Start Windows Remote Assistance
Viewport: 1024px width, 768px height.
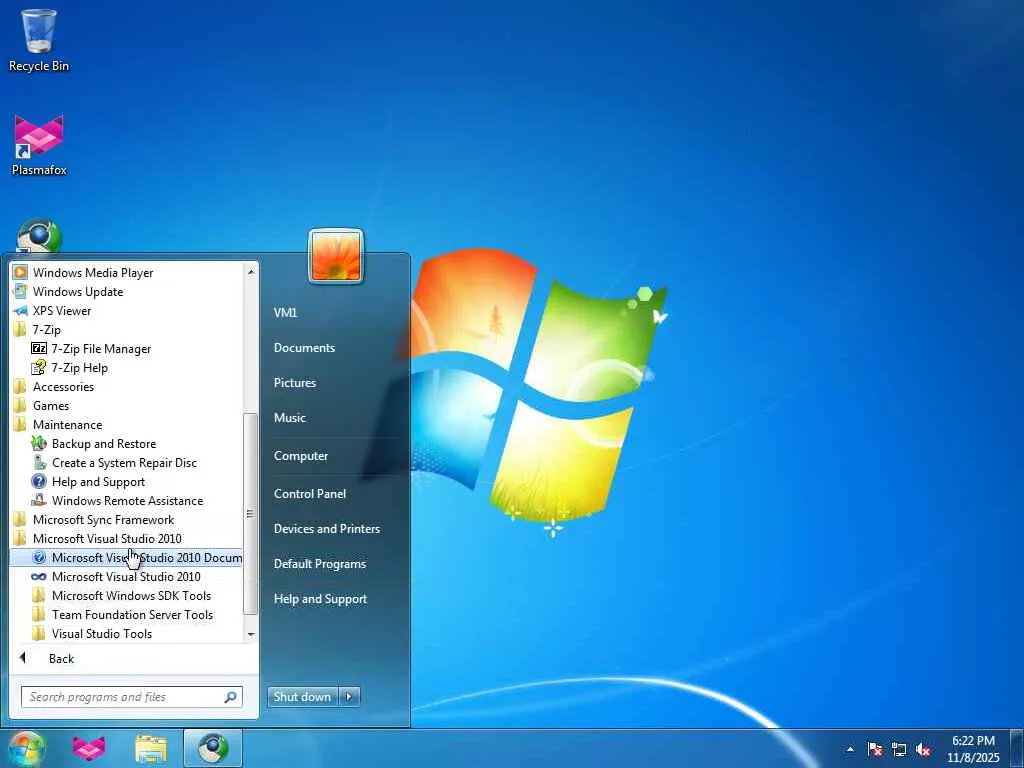pos(127,500)
